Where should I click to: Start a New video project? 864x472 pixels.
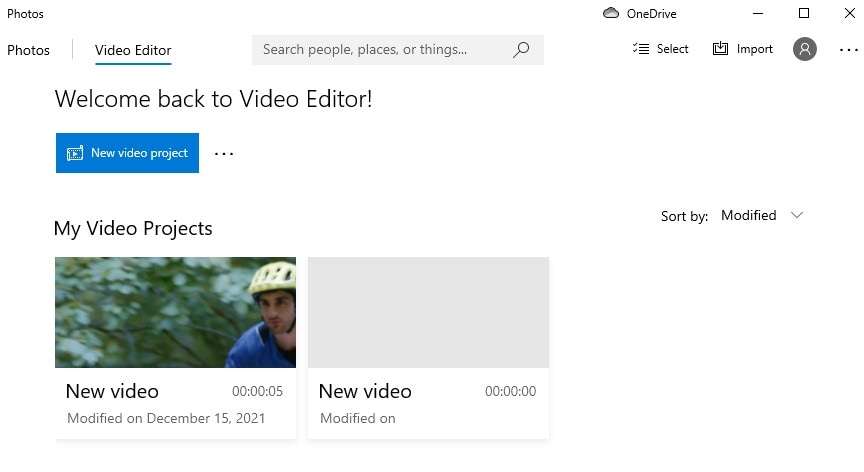(127, 153)
